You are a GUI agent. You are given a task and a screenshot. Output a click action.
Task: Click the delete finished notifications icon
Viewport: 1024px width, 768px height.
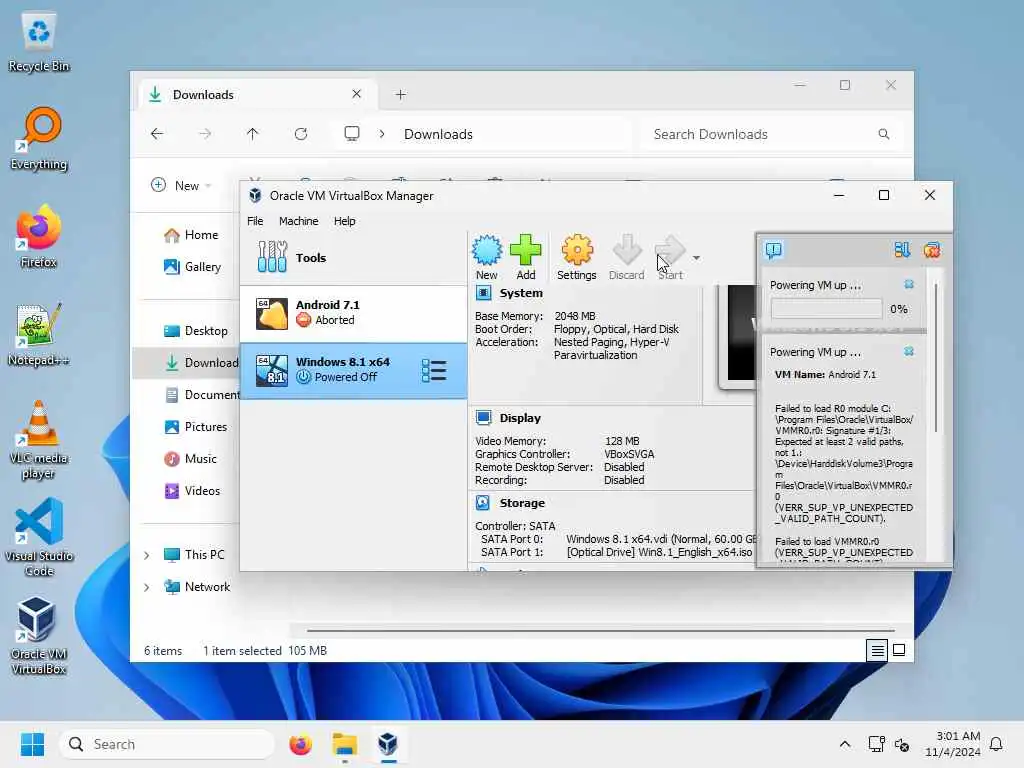[932, 250]
